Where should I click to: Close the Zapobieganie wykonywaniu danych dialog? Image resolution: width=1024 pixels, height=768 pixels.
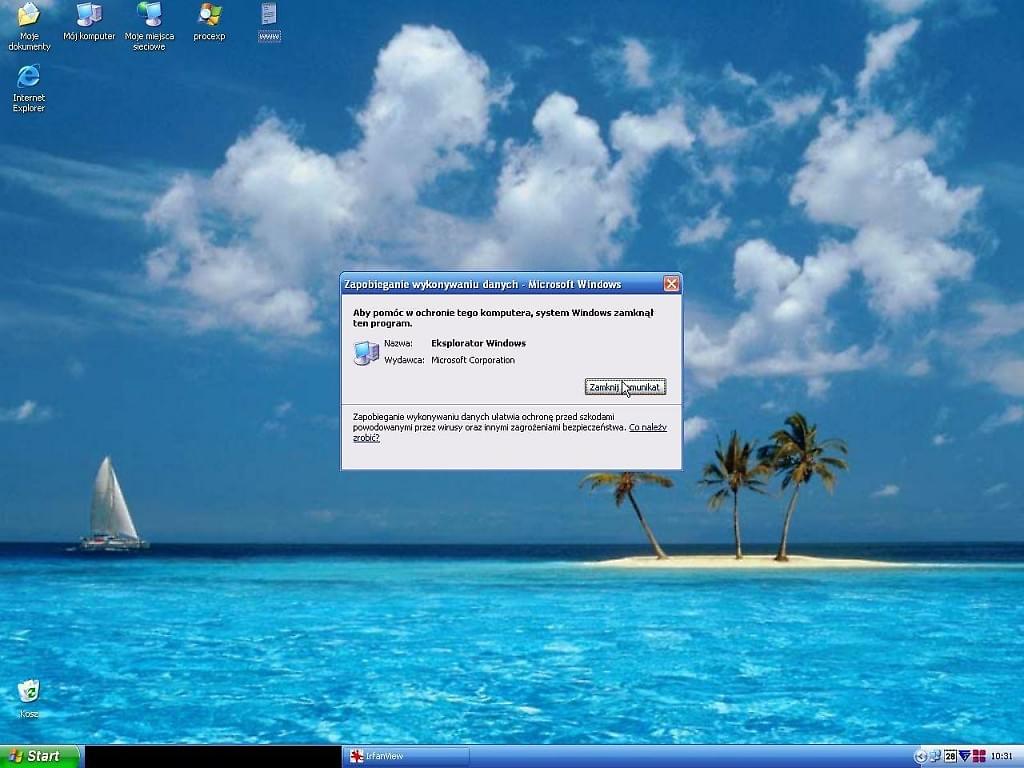(x=671, y=283)
